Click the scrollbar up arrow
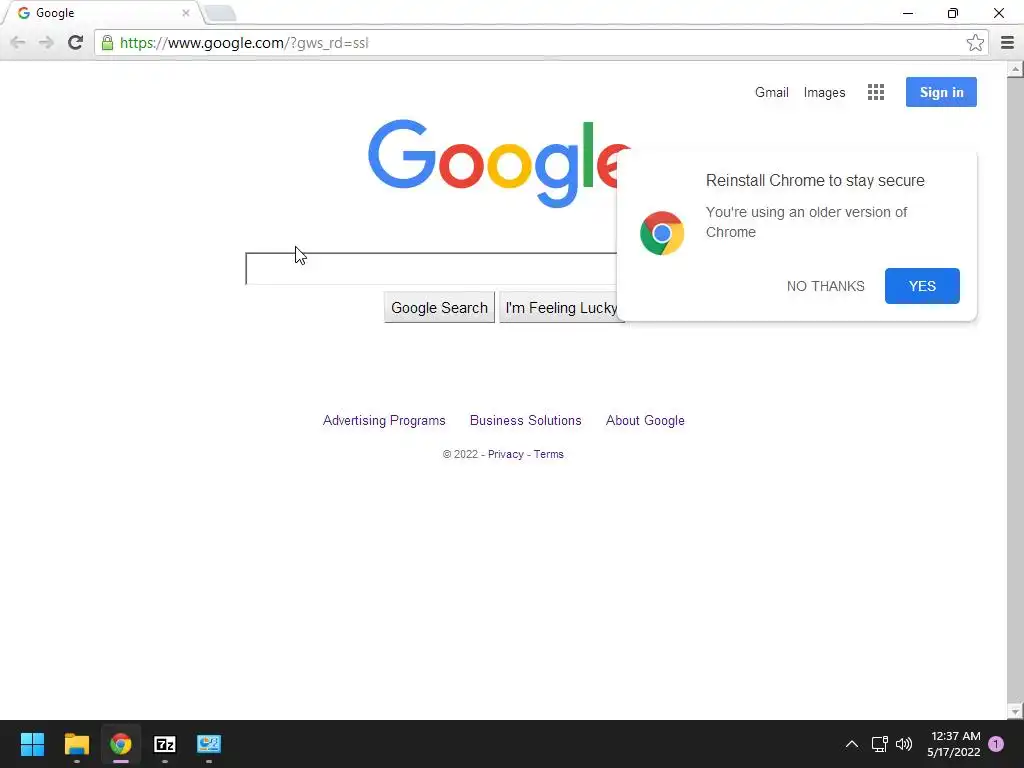The height and width of the screenshot is (768, 1024). (1015, 69)
